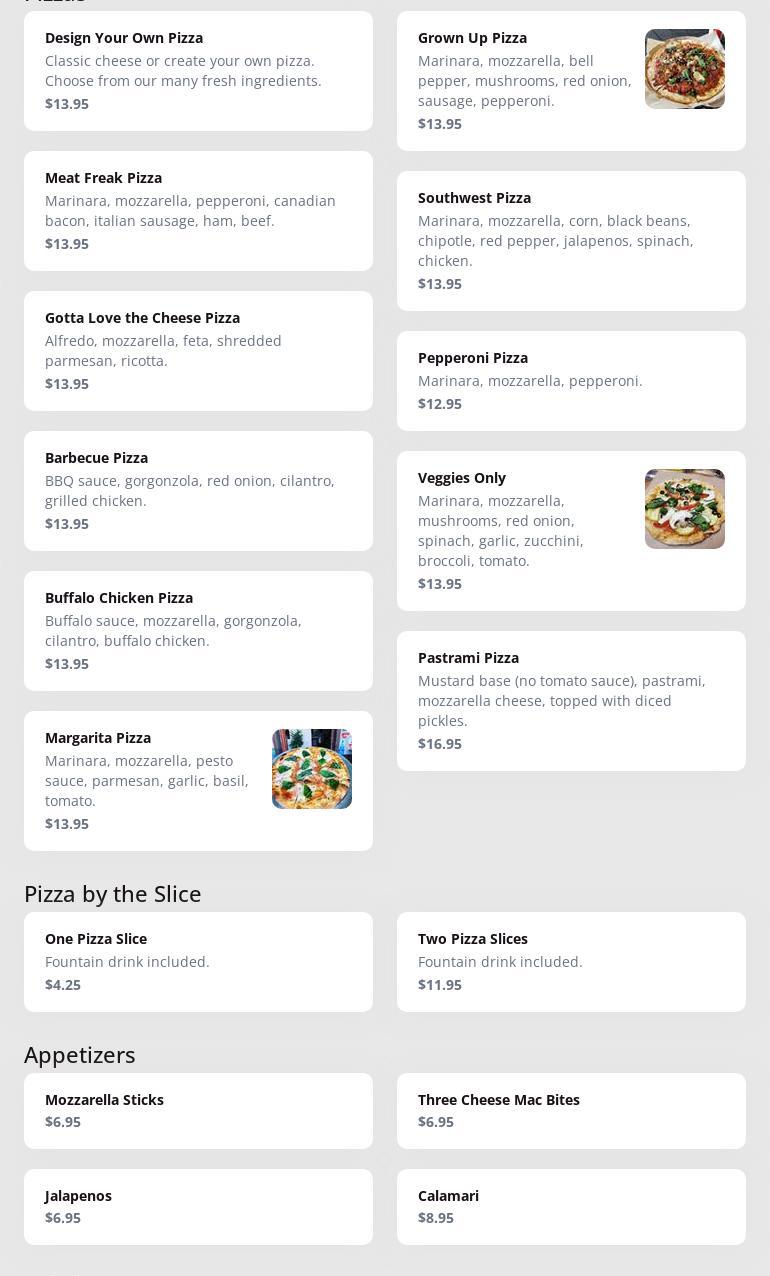The image size is (770, 1276).
Task: Click the Veggies Only title text
Action: pyautogui.click(x=462, y=478)
